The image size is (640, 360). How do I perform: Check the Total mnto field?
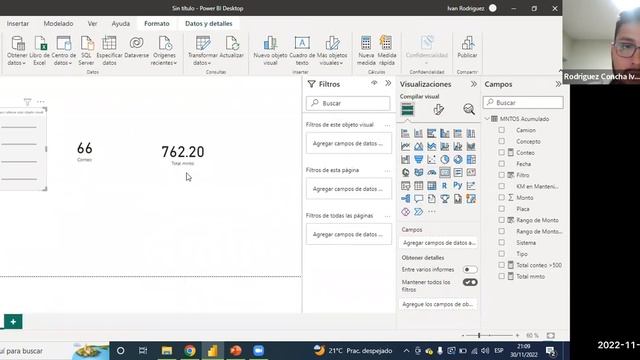pyautogui.click(x=501, y=276)
